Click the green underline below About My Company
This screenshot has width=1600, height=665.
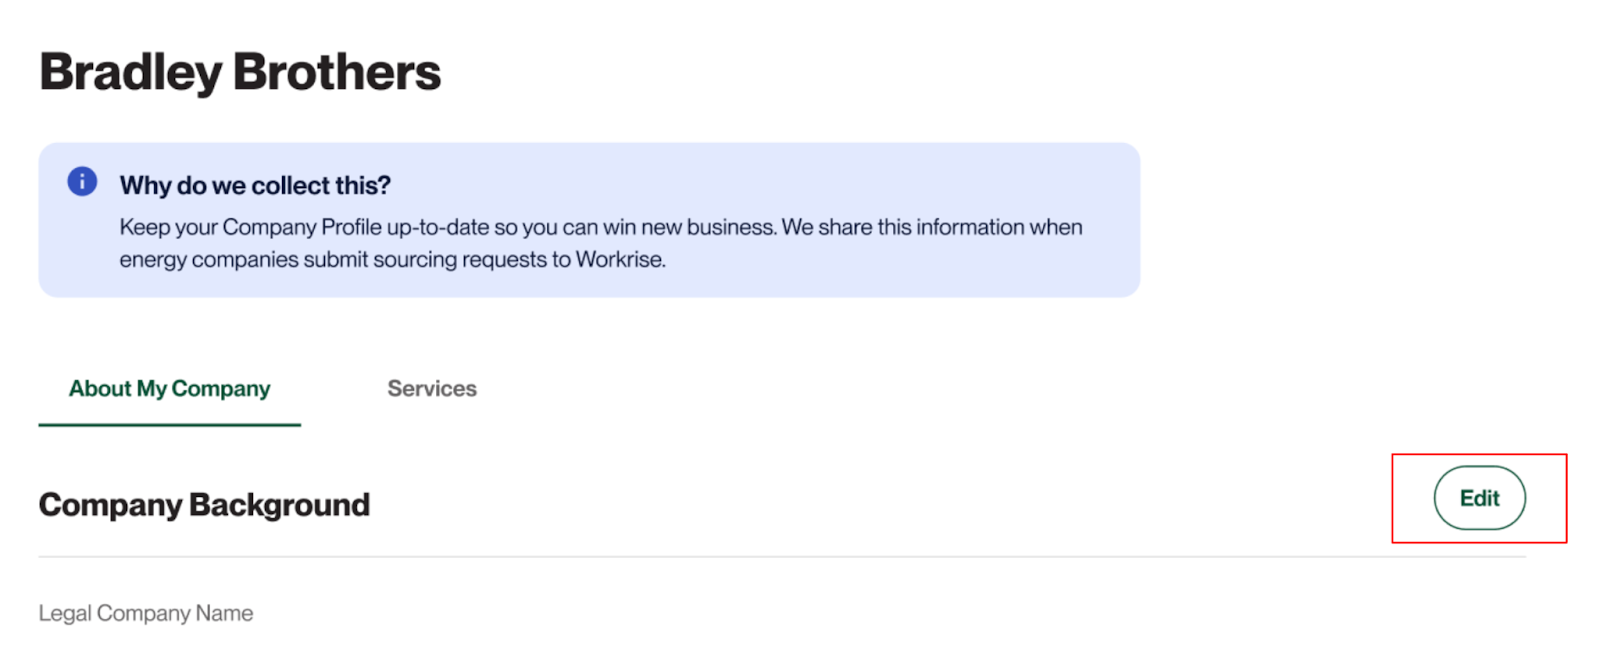click(x=169, y=424)
